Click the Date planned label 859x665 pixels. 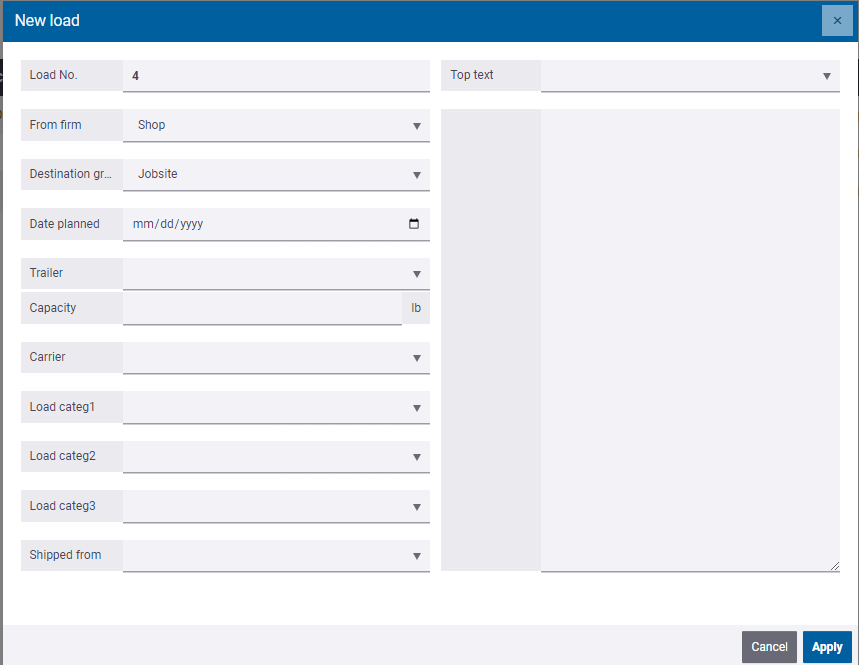(x=65, y=223)
